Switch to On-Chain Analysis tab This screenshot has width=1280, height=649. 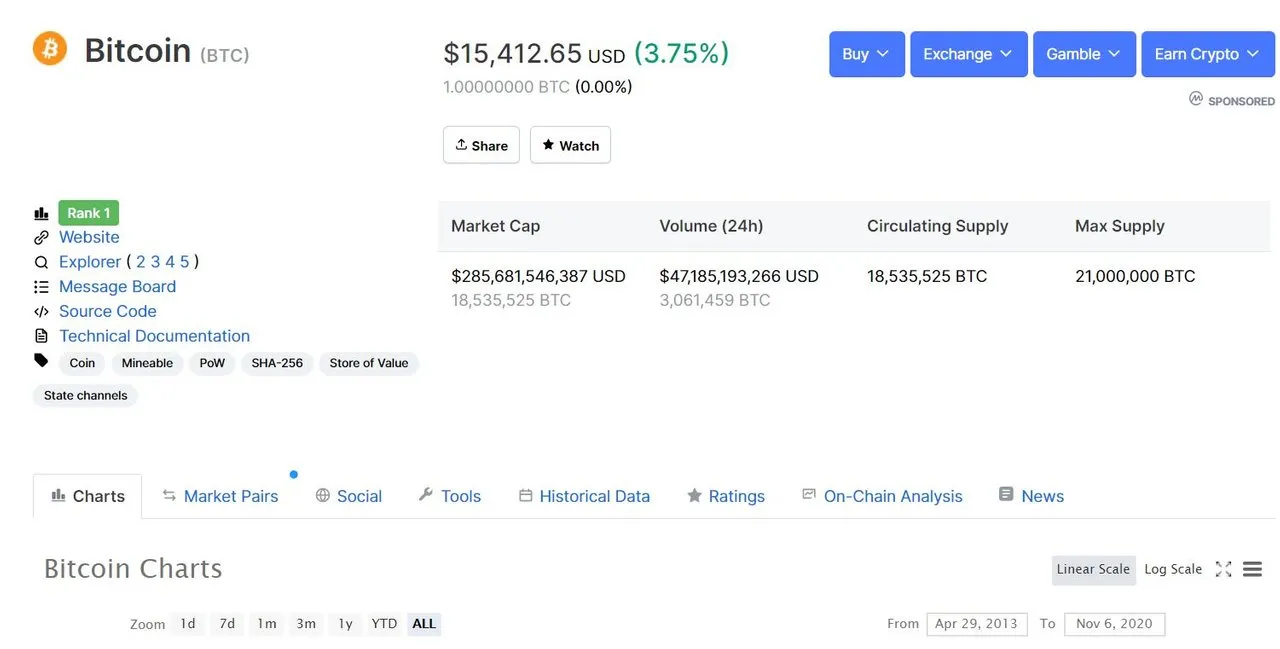[x=882, y=496]
